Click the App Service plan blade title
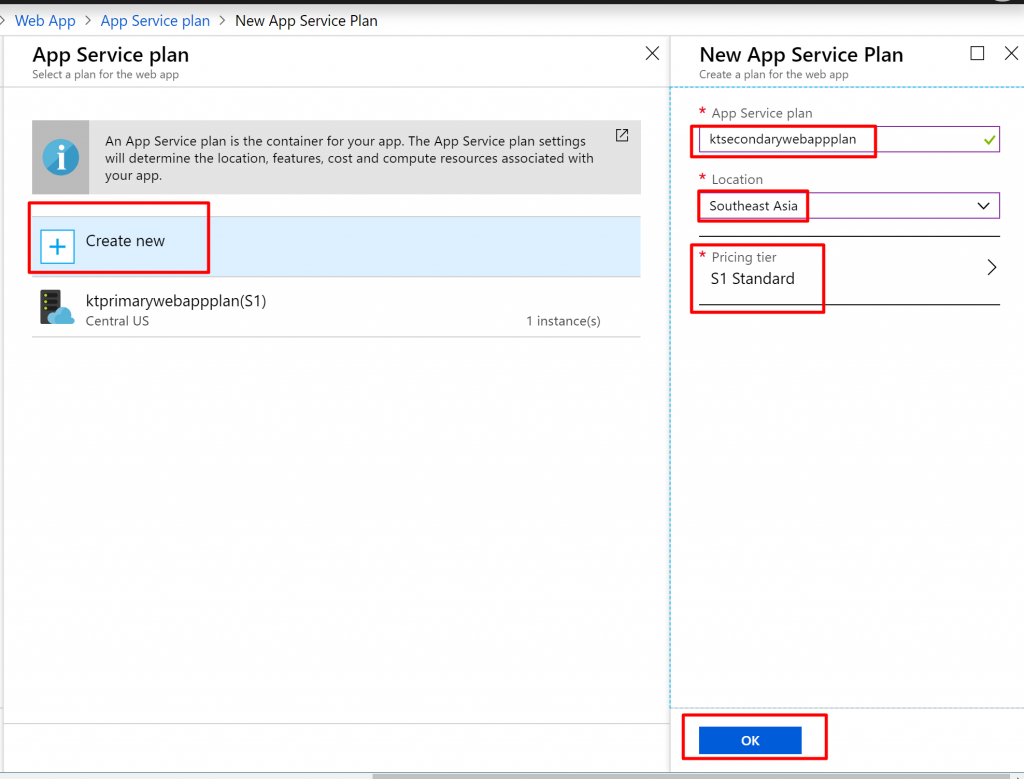The height and width of the screenshot is (779, 1024). [x=110, y=55]
